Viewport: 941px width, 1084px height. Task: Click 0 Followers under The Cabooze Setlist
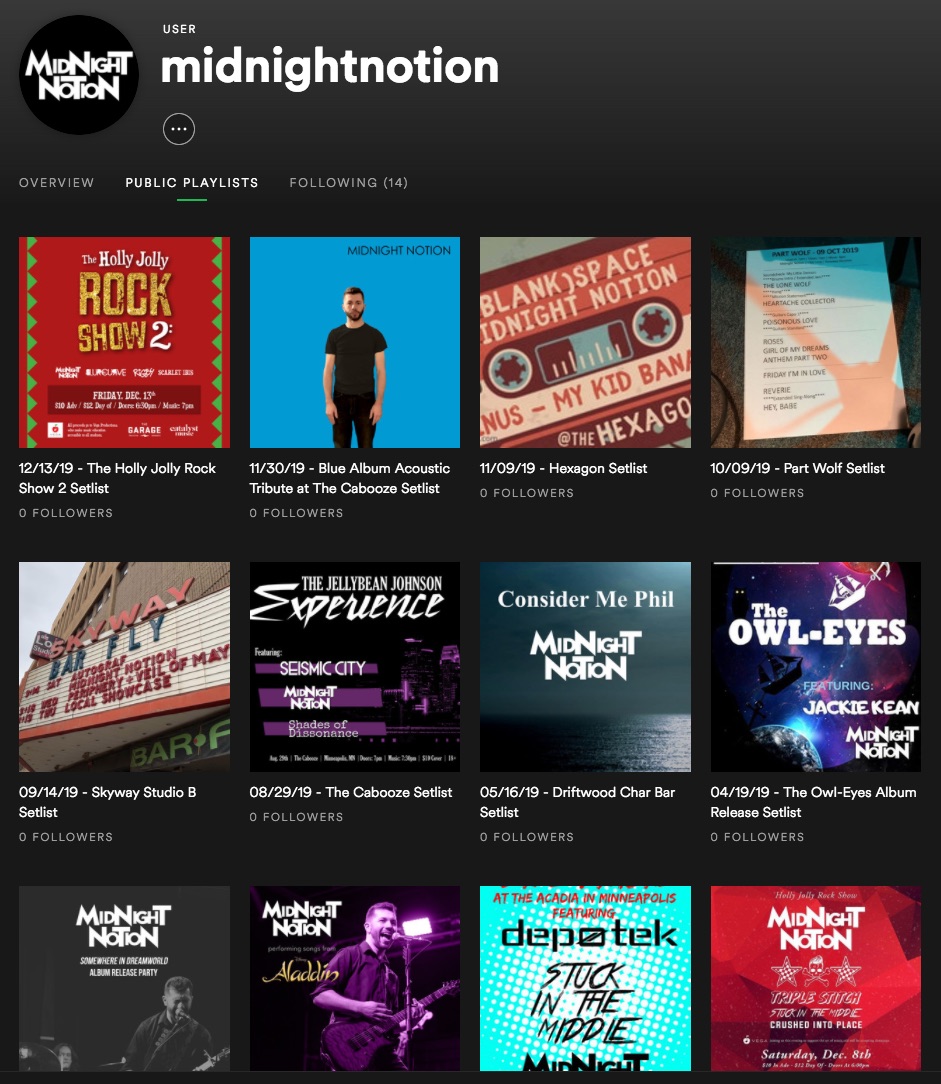point(297,817)
